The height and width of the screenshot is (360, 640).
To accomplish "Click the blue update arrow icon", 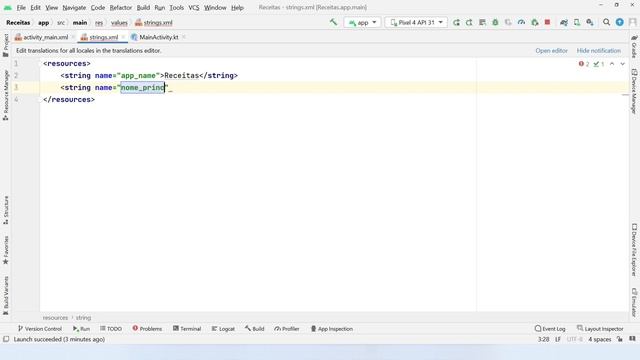I will coord(620,22).
